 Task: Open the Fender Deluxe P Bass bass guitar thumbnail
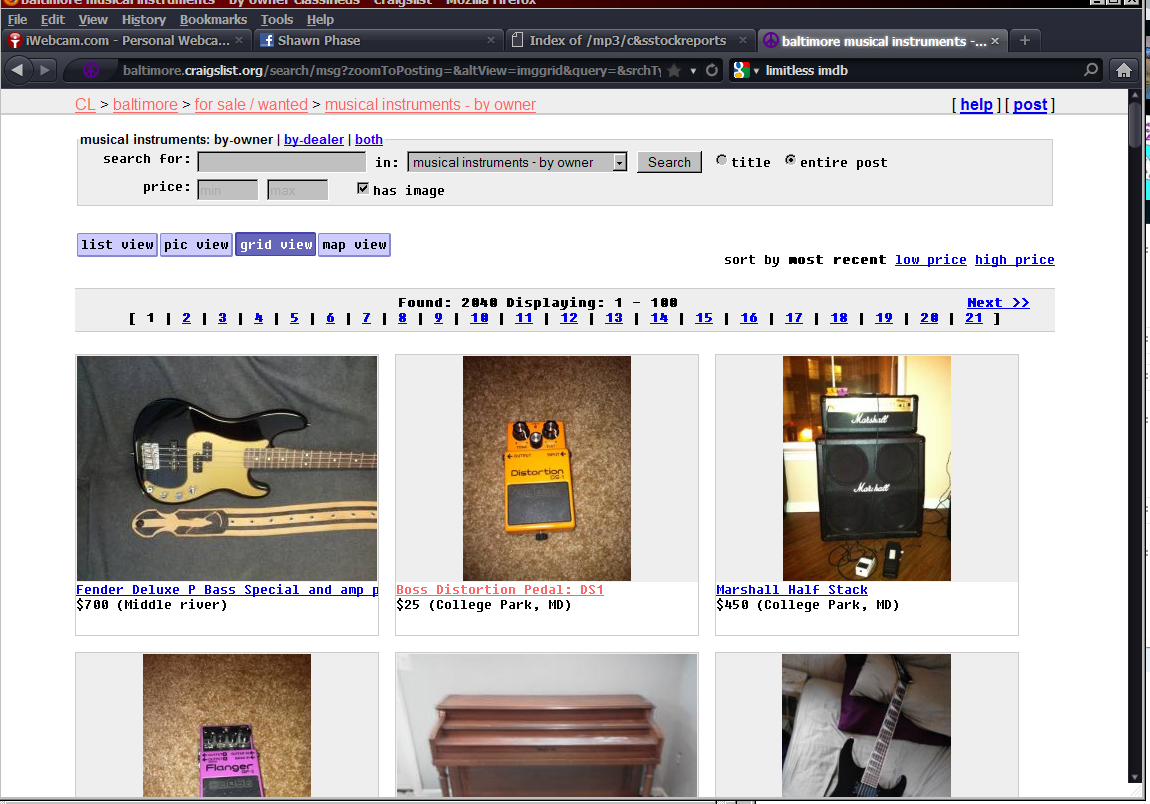(227, 468)
